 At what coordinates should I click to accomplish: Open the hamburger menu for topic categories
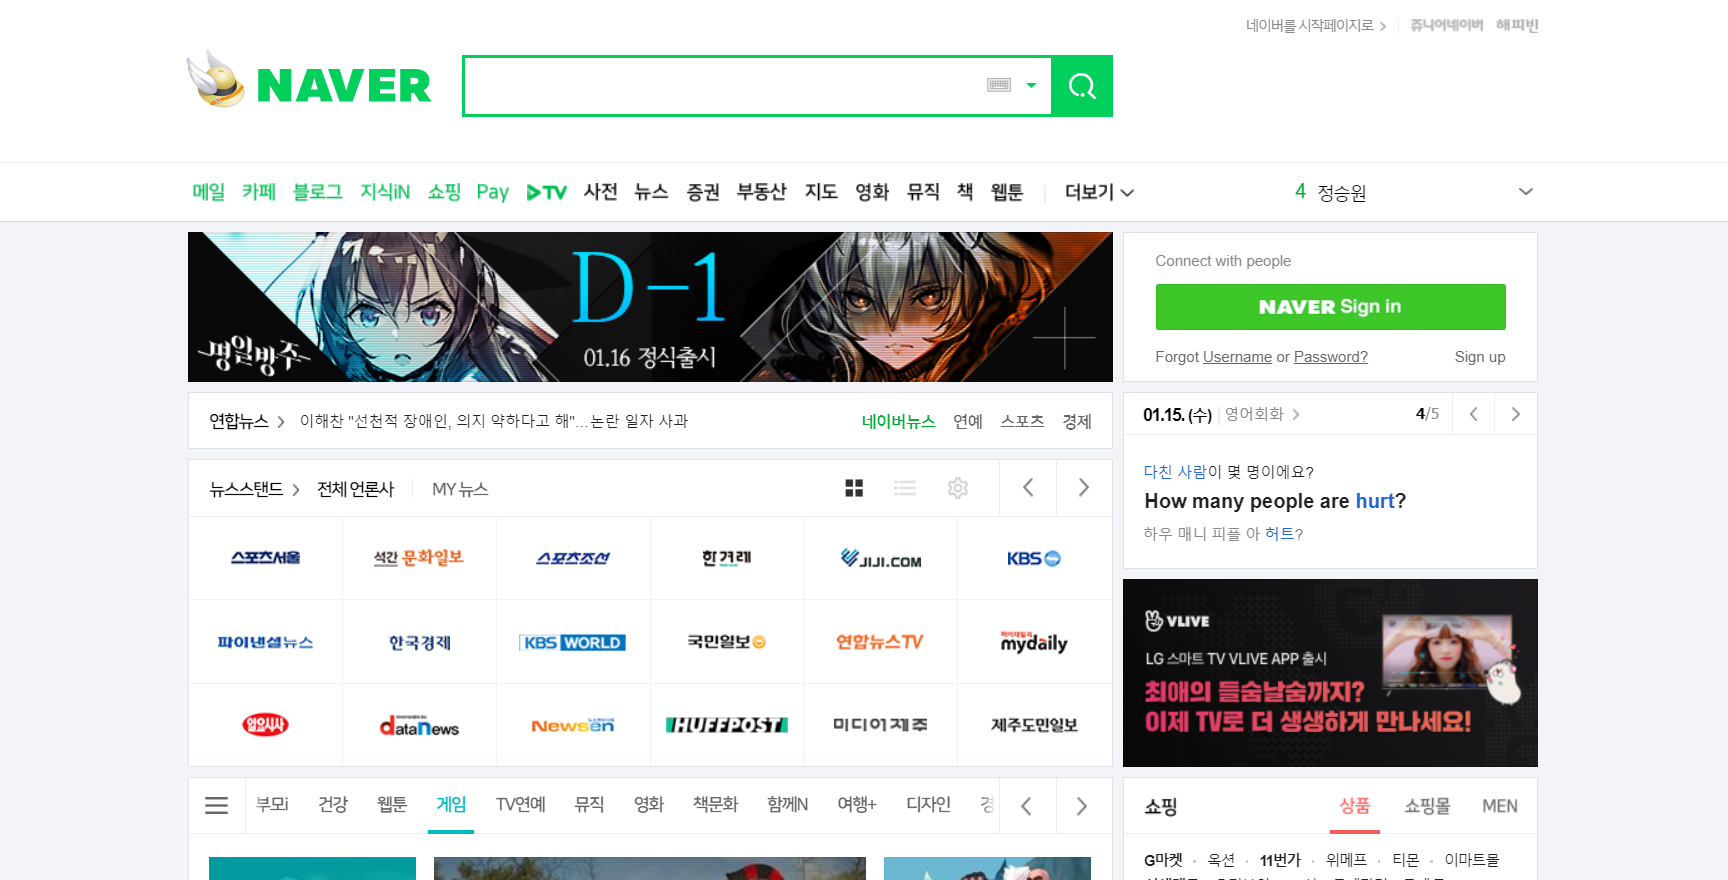point(217,806)
